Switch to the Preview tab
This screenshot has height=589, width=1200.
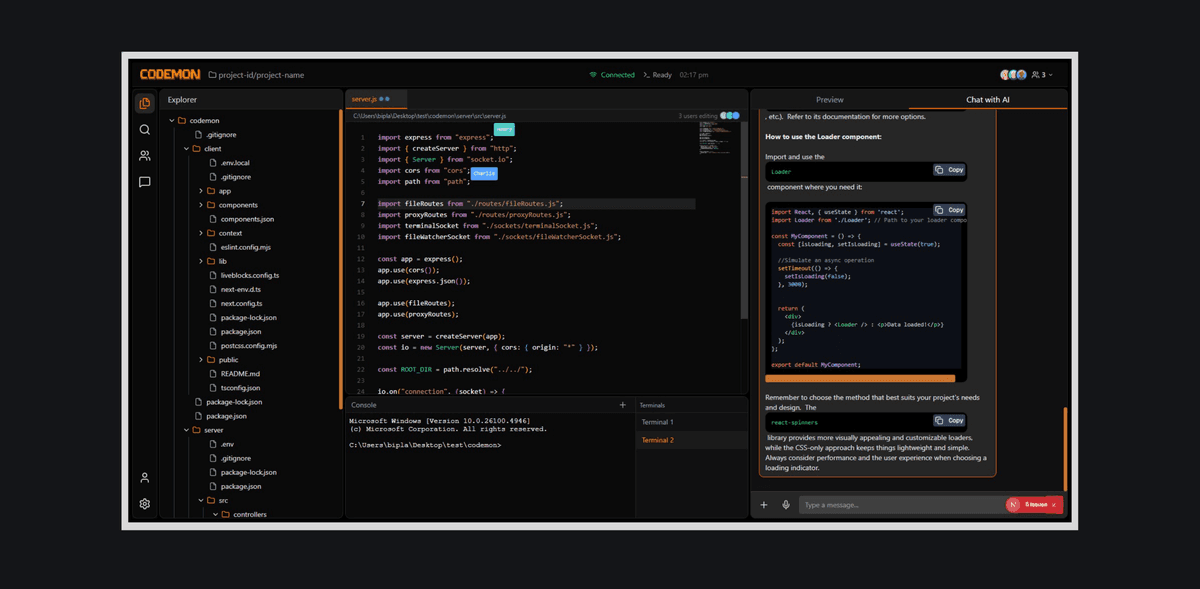pyautogui.click(x=829, y=100)
